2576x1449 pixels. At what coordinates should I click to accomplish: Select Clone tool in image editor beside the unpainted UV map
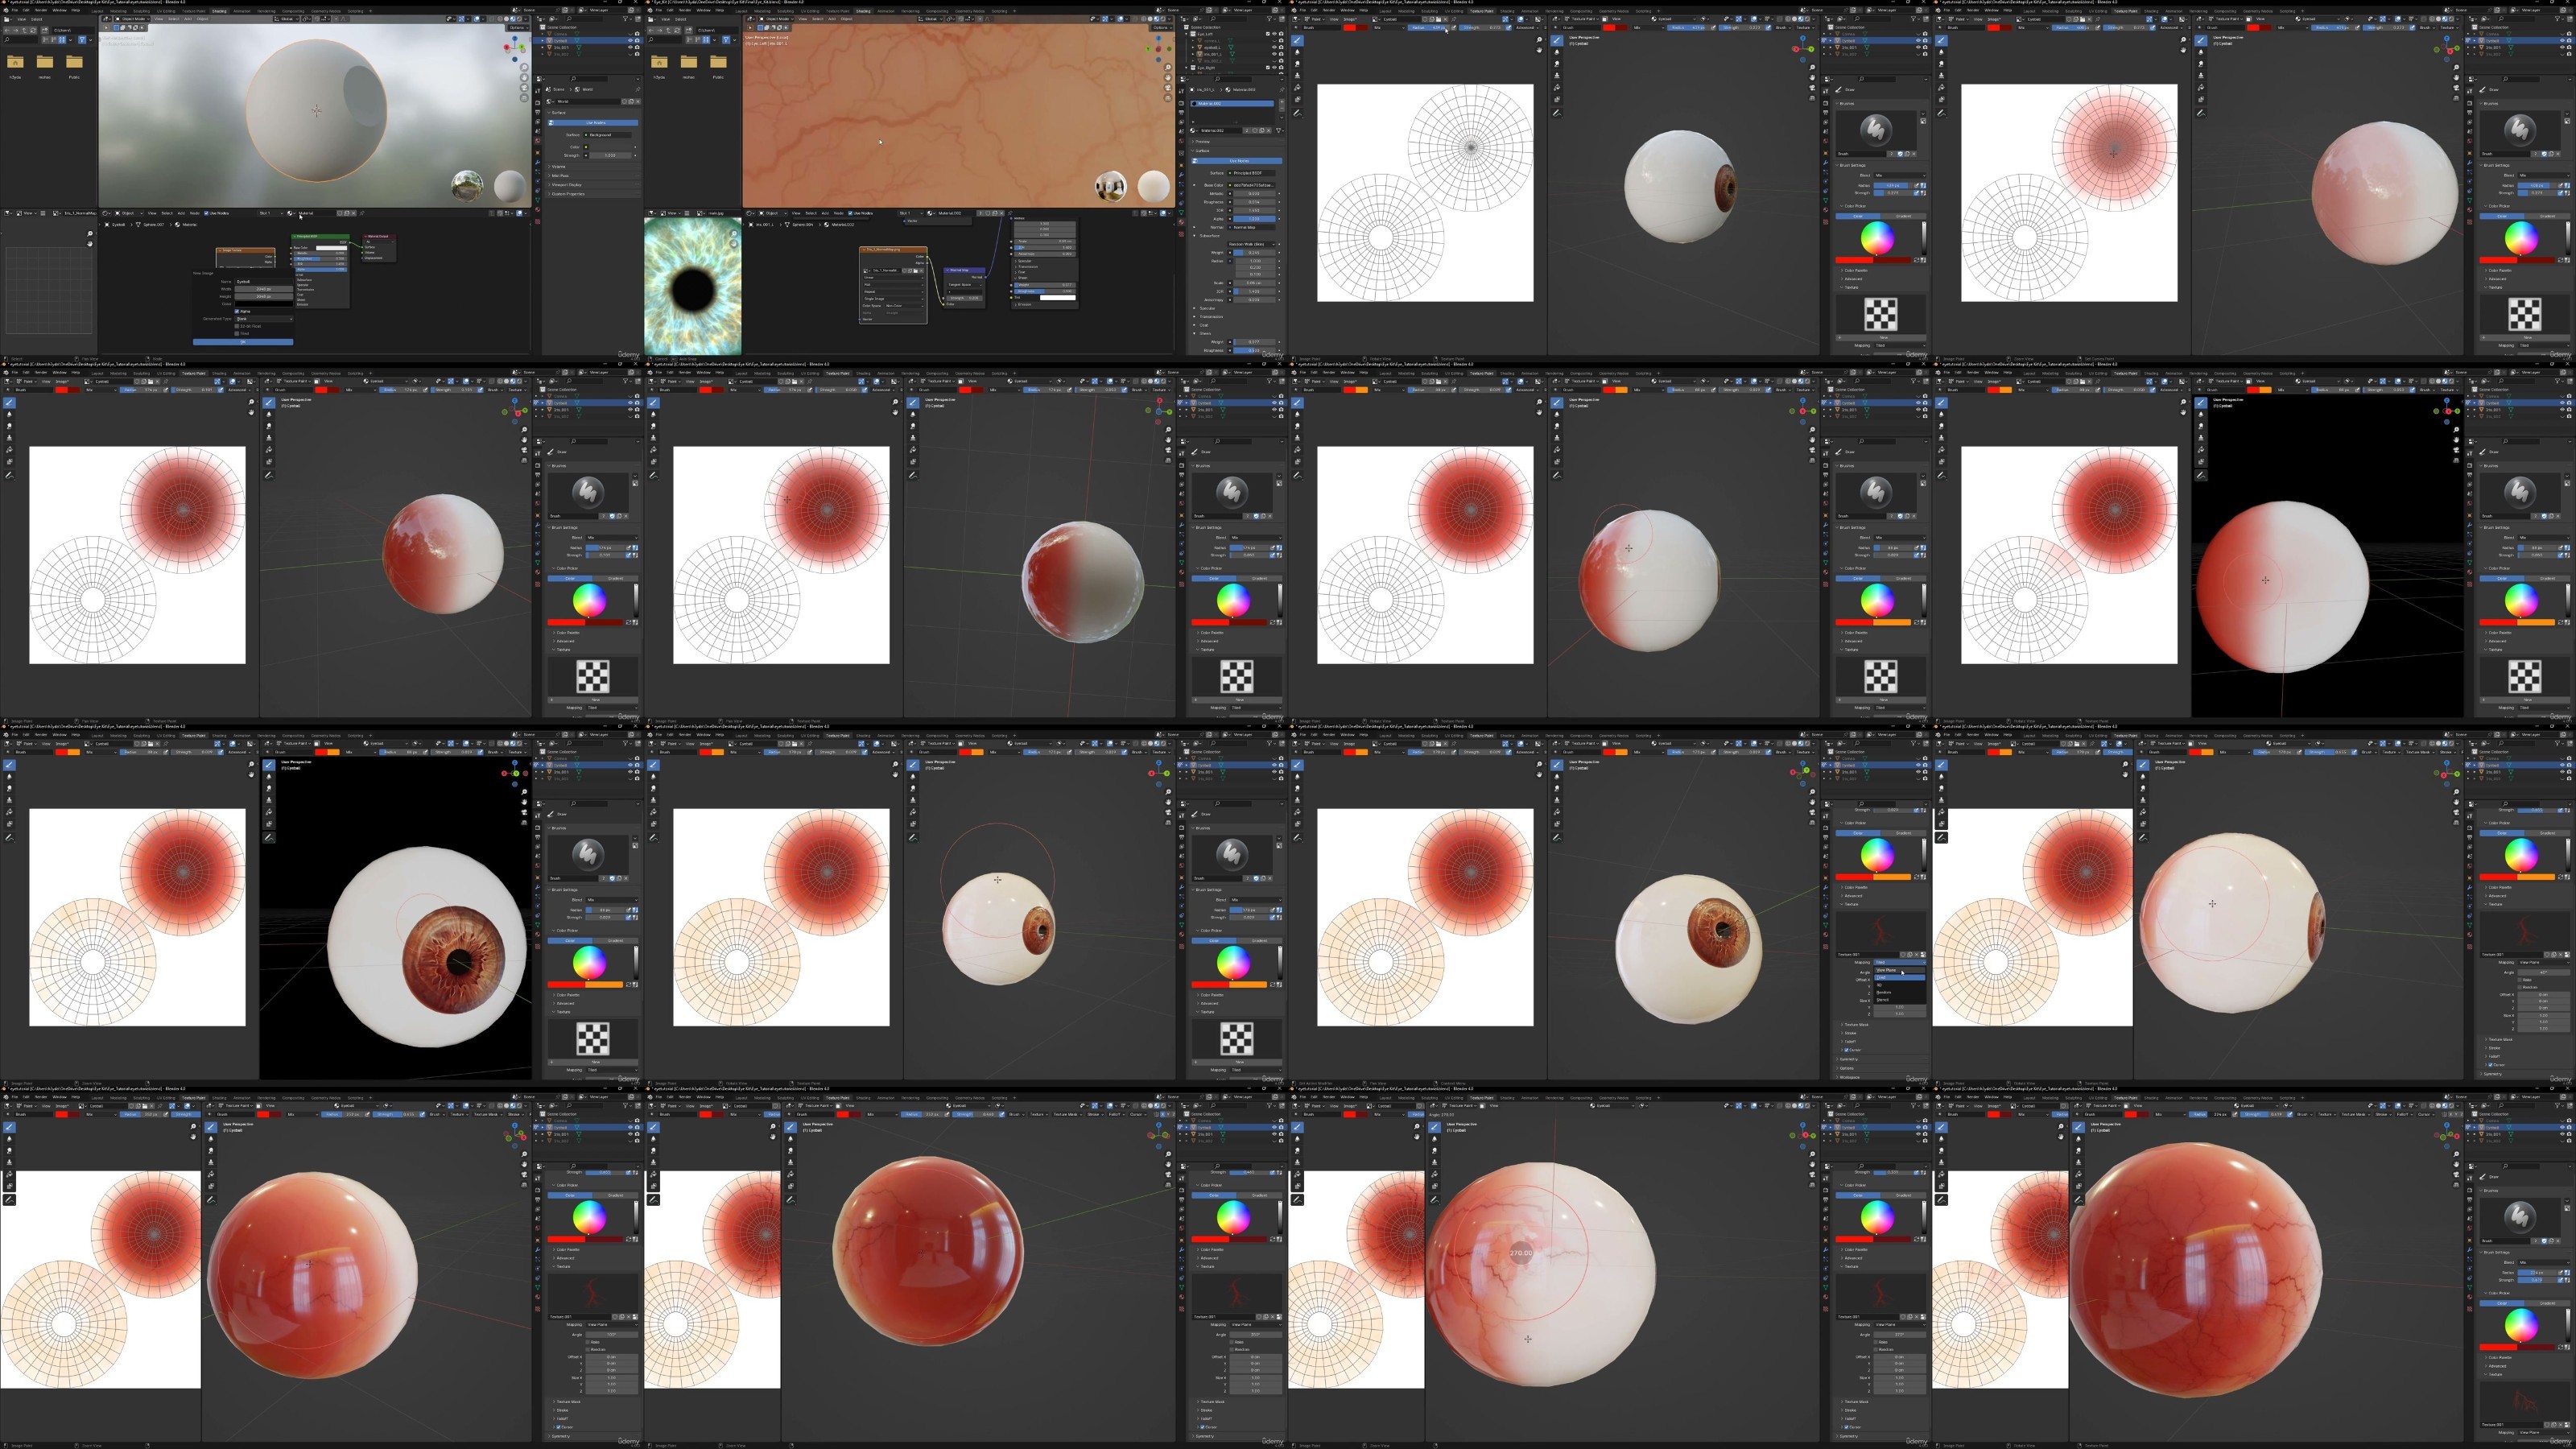tap(1298, 75)
